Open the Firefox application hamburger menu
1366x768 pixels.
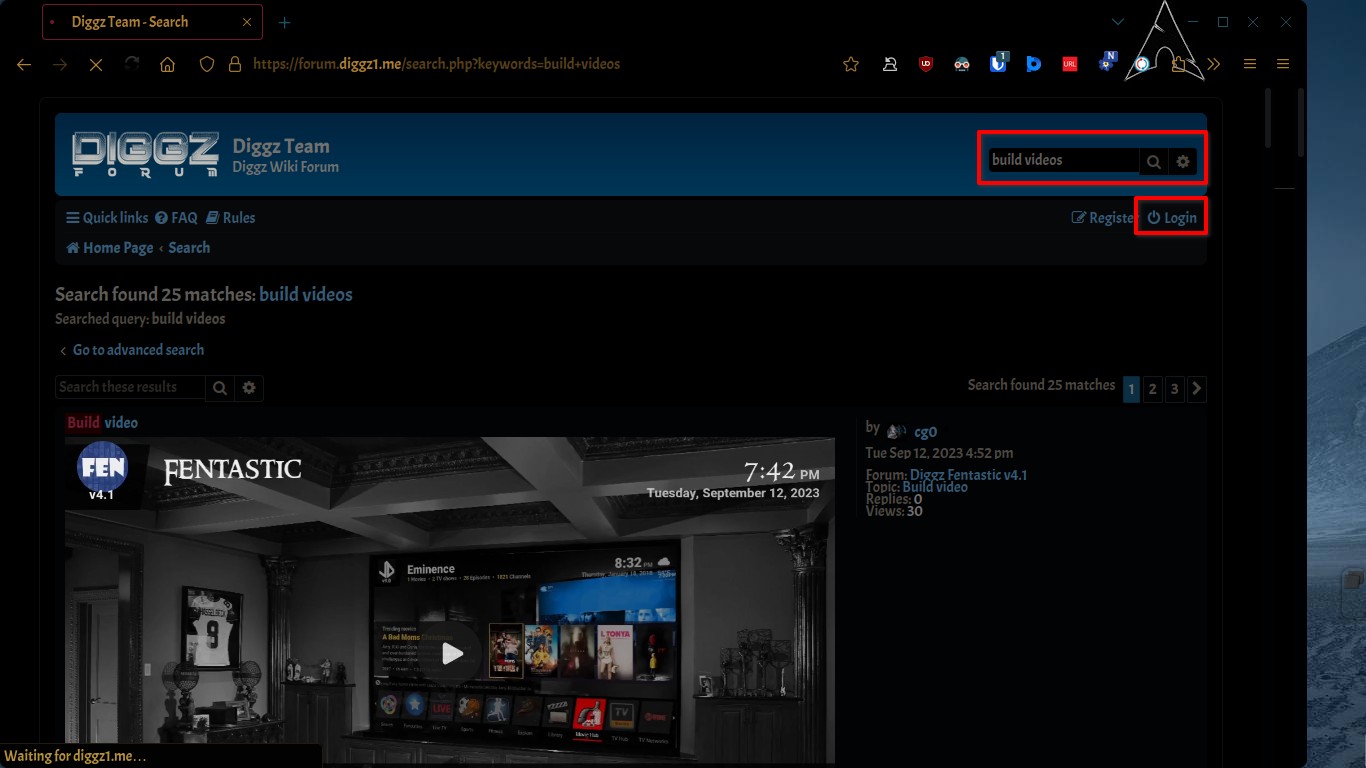[x=1283, y=64]
